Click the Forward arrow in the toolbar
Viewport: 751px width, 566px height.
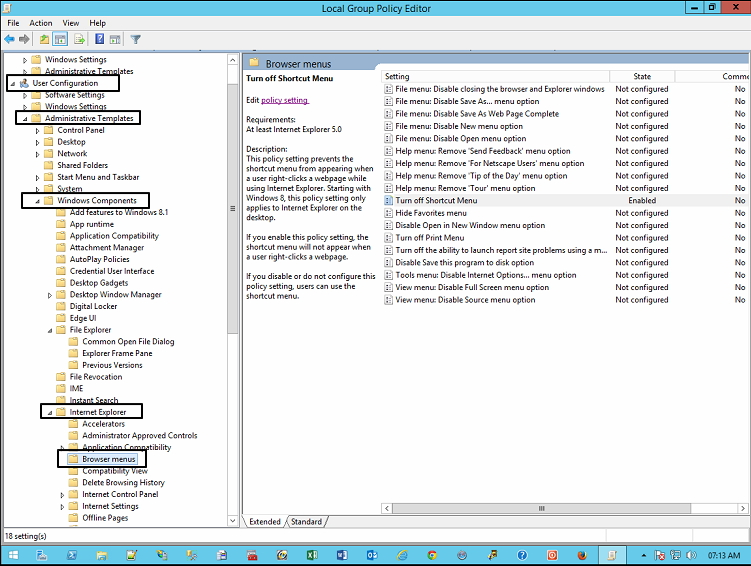coord(24,40)
